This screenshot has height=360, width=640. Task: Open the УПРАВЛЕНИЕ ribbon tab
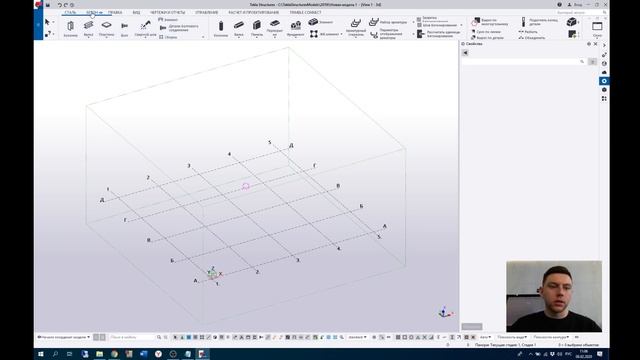tap(207, 12)
